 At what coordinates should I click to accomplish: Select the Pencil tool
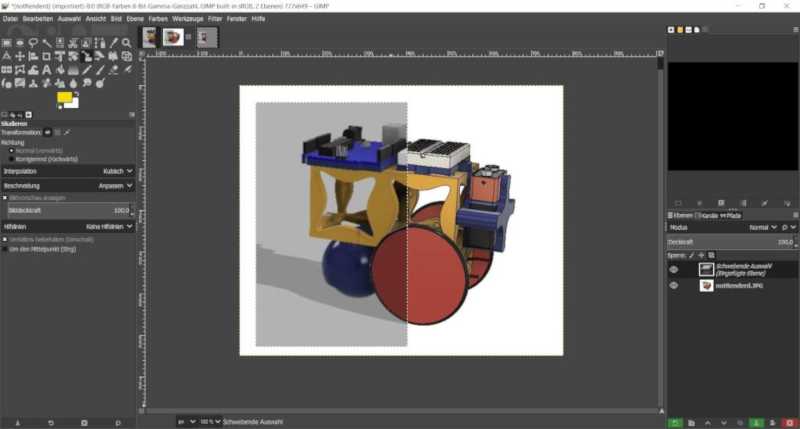(87, 69)
